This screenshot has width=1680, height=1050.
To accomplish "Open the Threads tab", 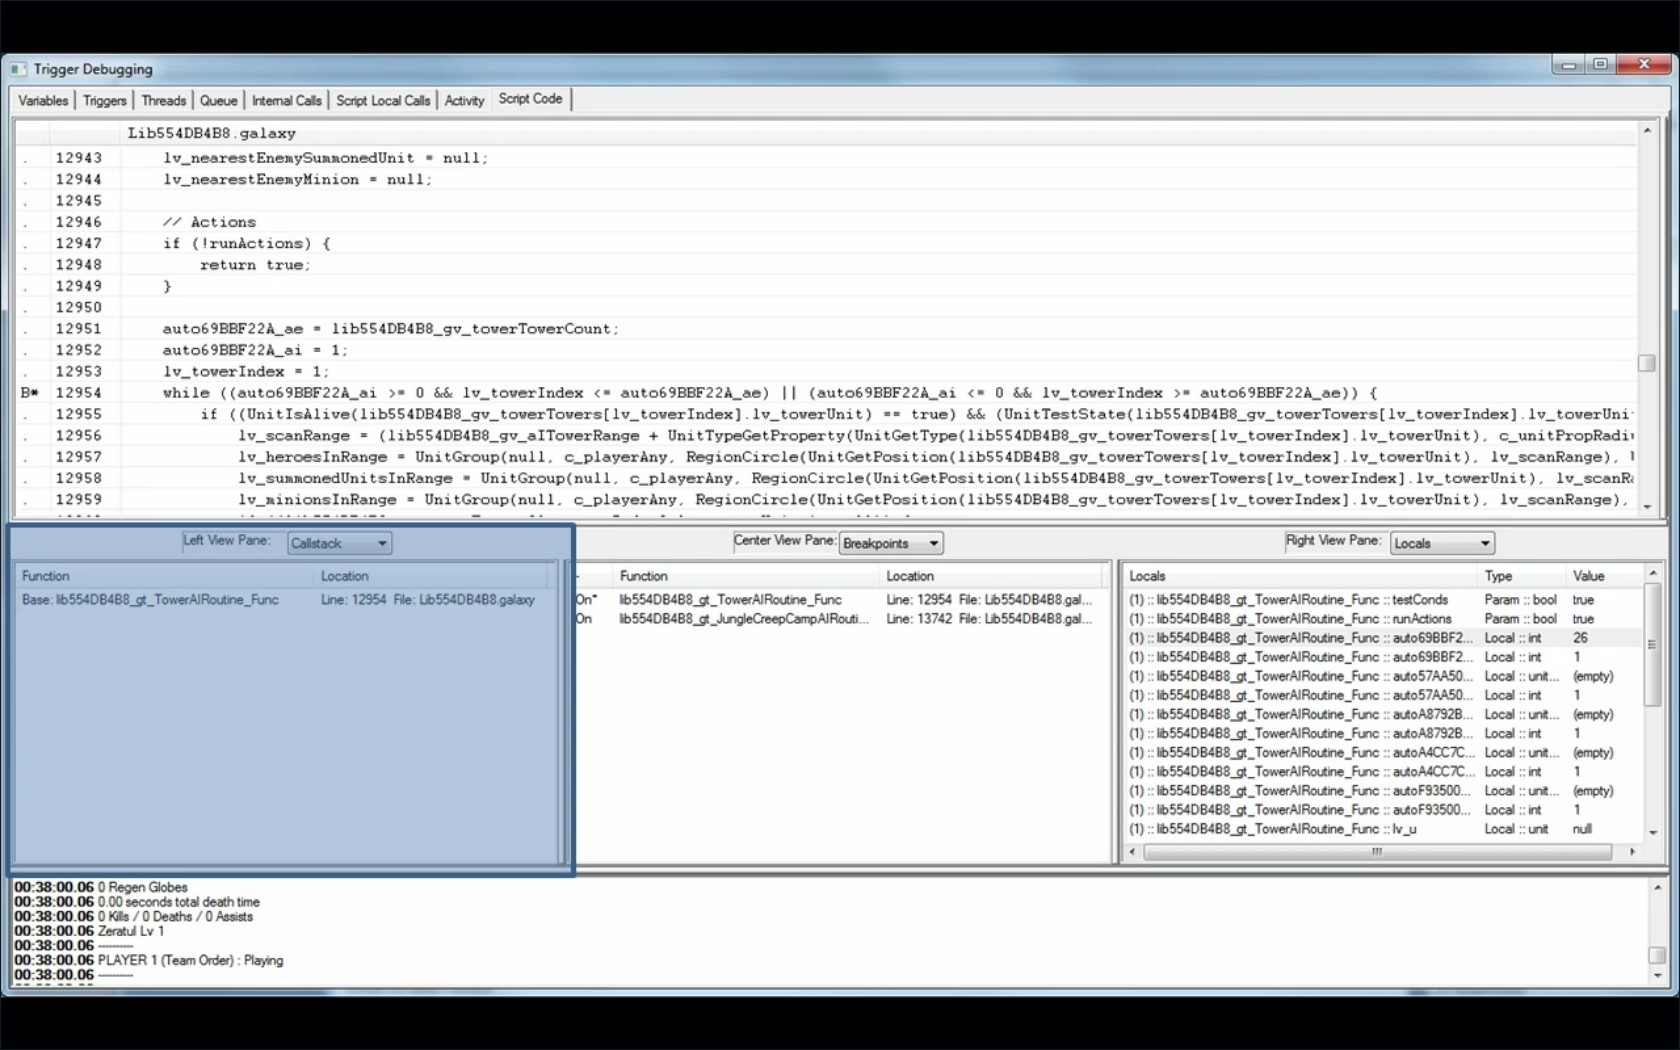I will pyautogui.click(x=163, y=100).
